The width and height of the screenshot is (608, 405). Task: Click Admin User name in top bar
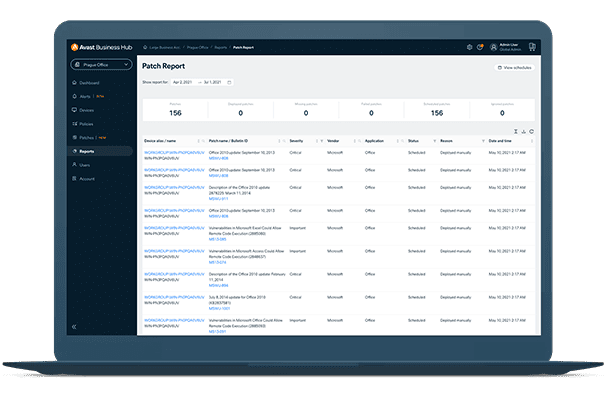coord(509,45)
